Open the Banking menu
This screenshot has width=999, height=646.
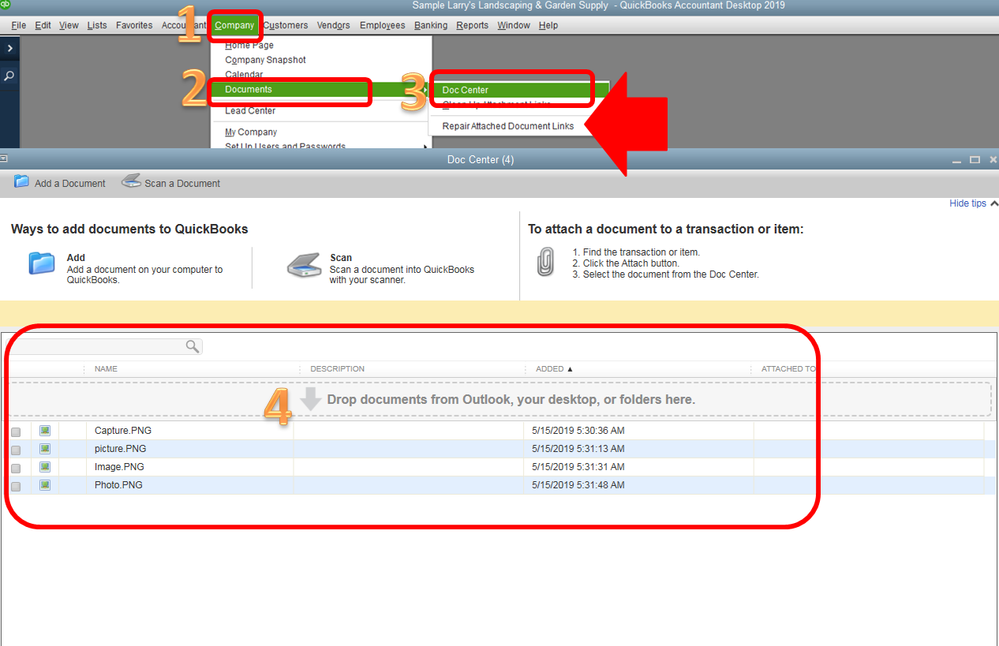(x=431, y=25)
